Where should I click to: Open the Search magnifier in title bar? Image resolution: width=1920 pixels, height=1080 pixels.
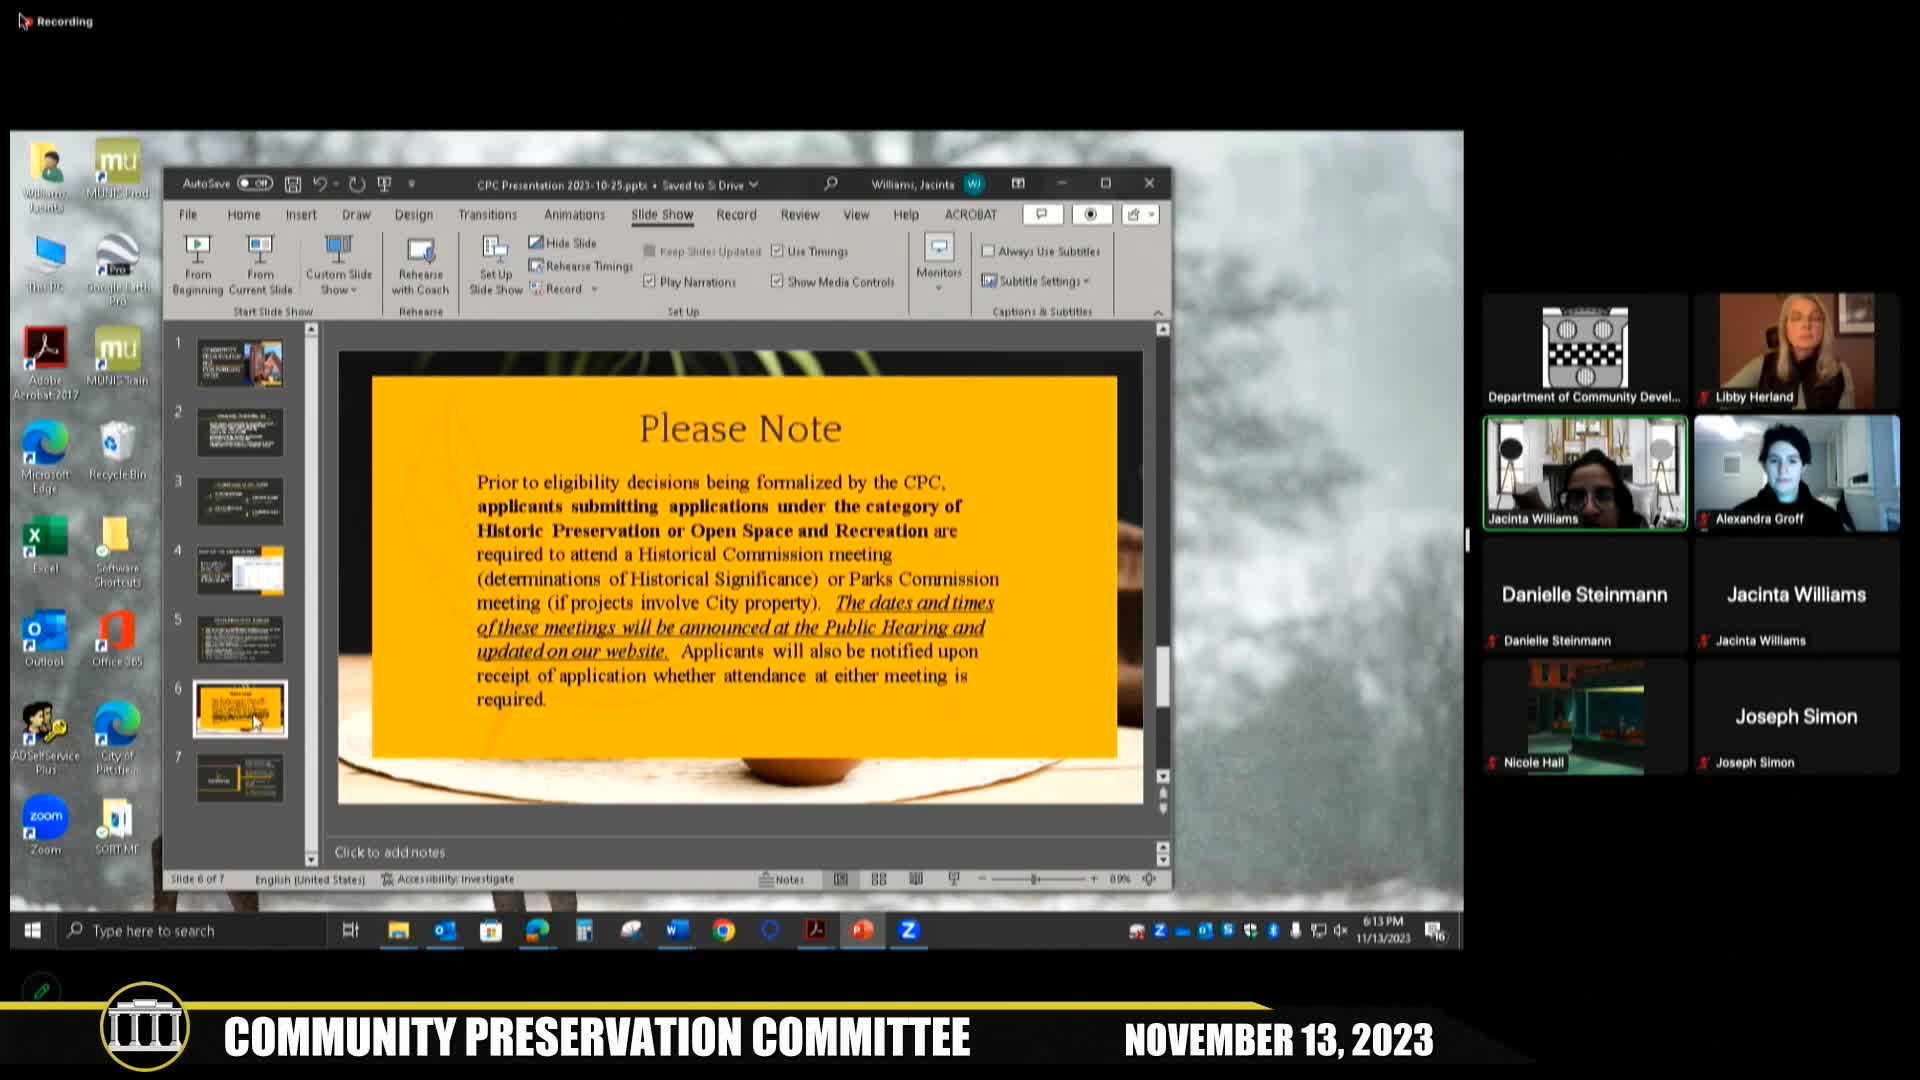pos(830,184)
